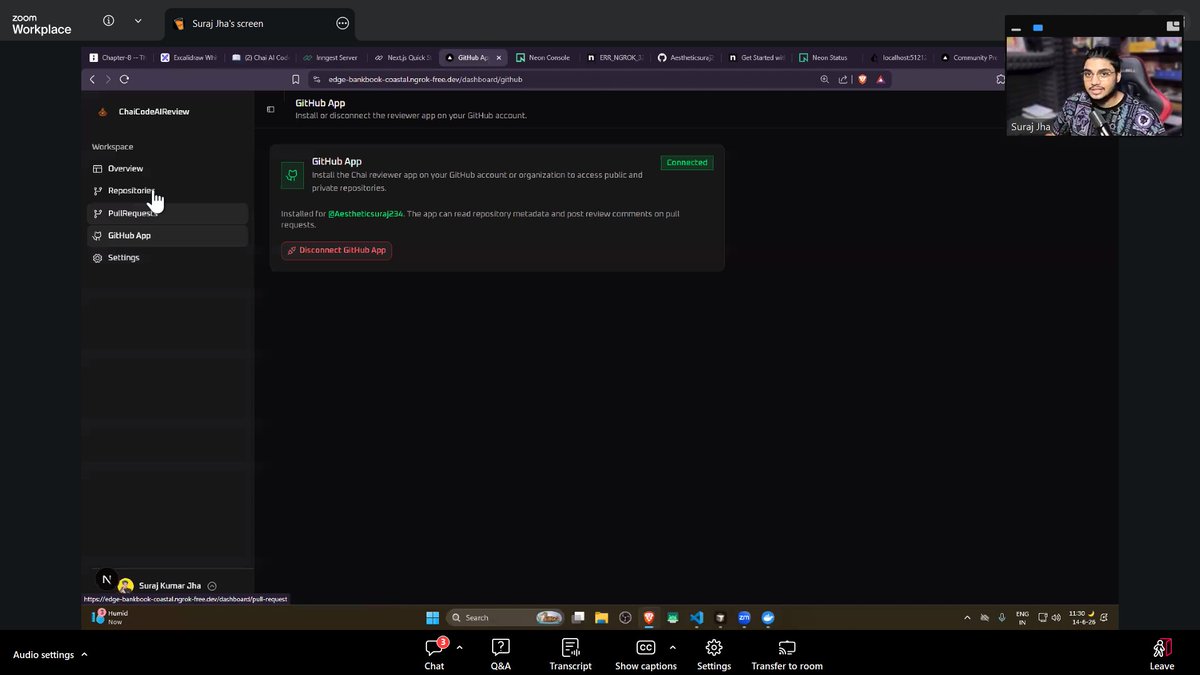The width and height of the screenshot is (1200, 675).
Task: Click the GitHub App card icon
Action: coord(292,175)
